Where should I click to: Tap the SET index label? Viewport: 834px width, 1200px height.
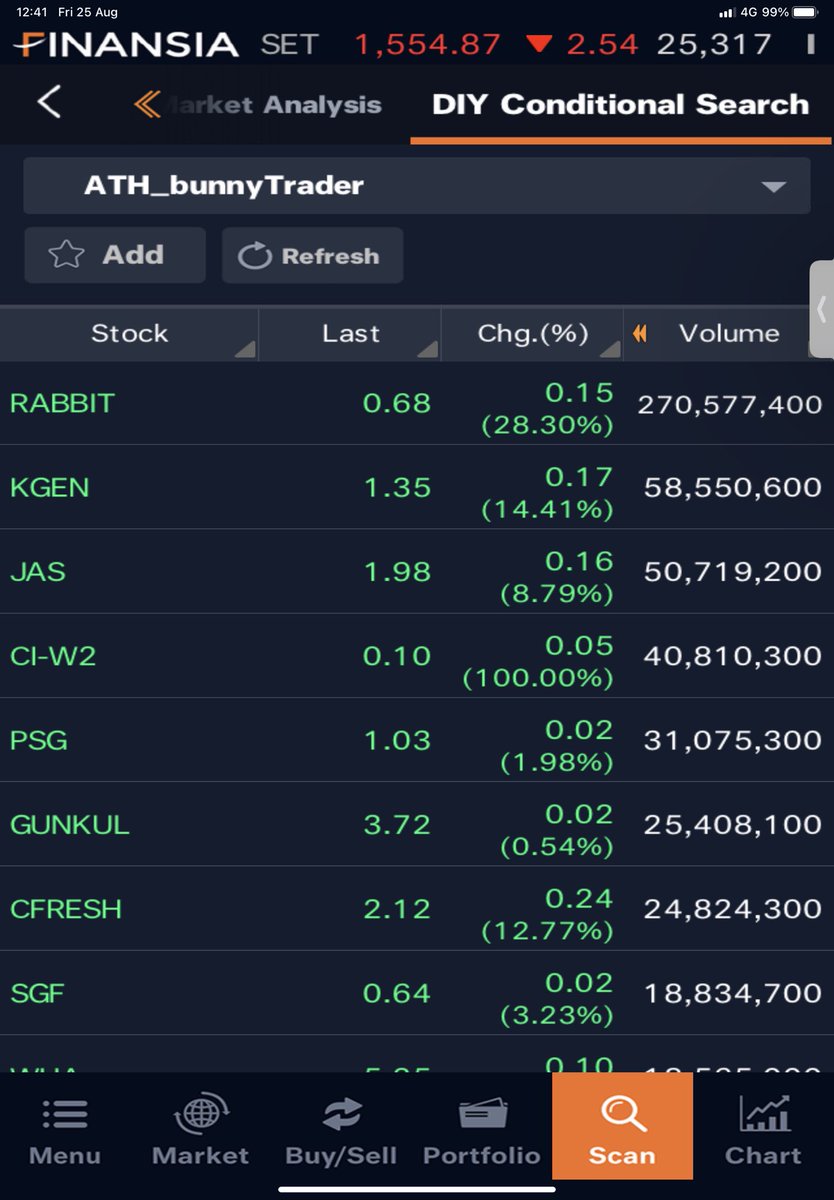point(289,44)
